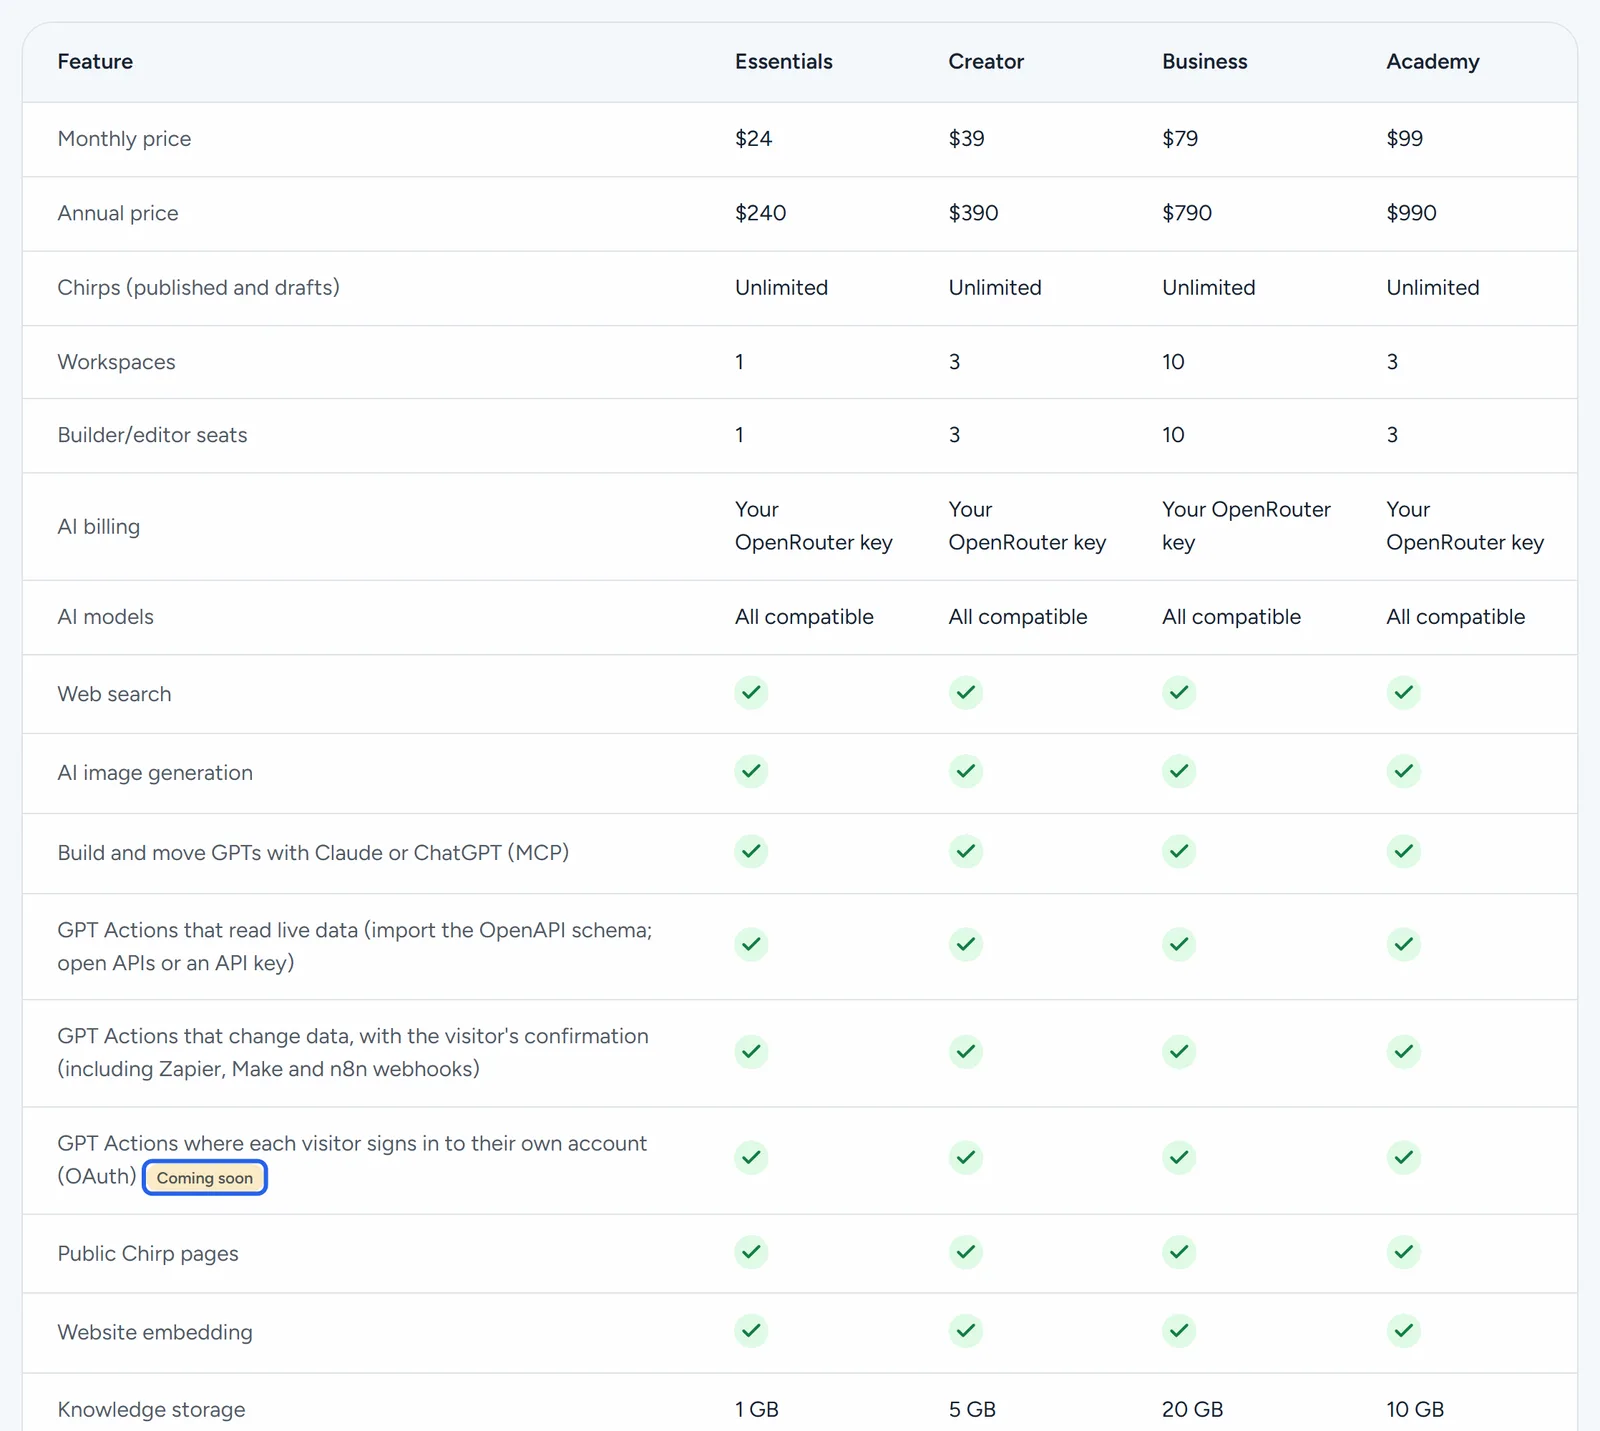Click the MCP build checkmark under Academy
Image resolution: width=1600 pixels, height=1431 pixels.
click(1403, 851)
